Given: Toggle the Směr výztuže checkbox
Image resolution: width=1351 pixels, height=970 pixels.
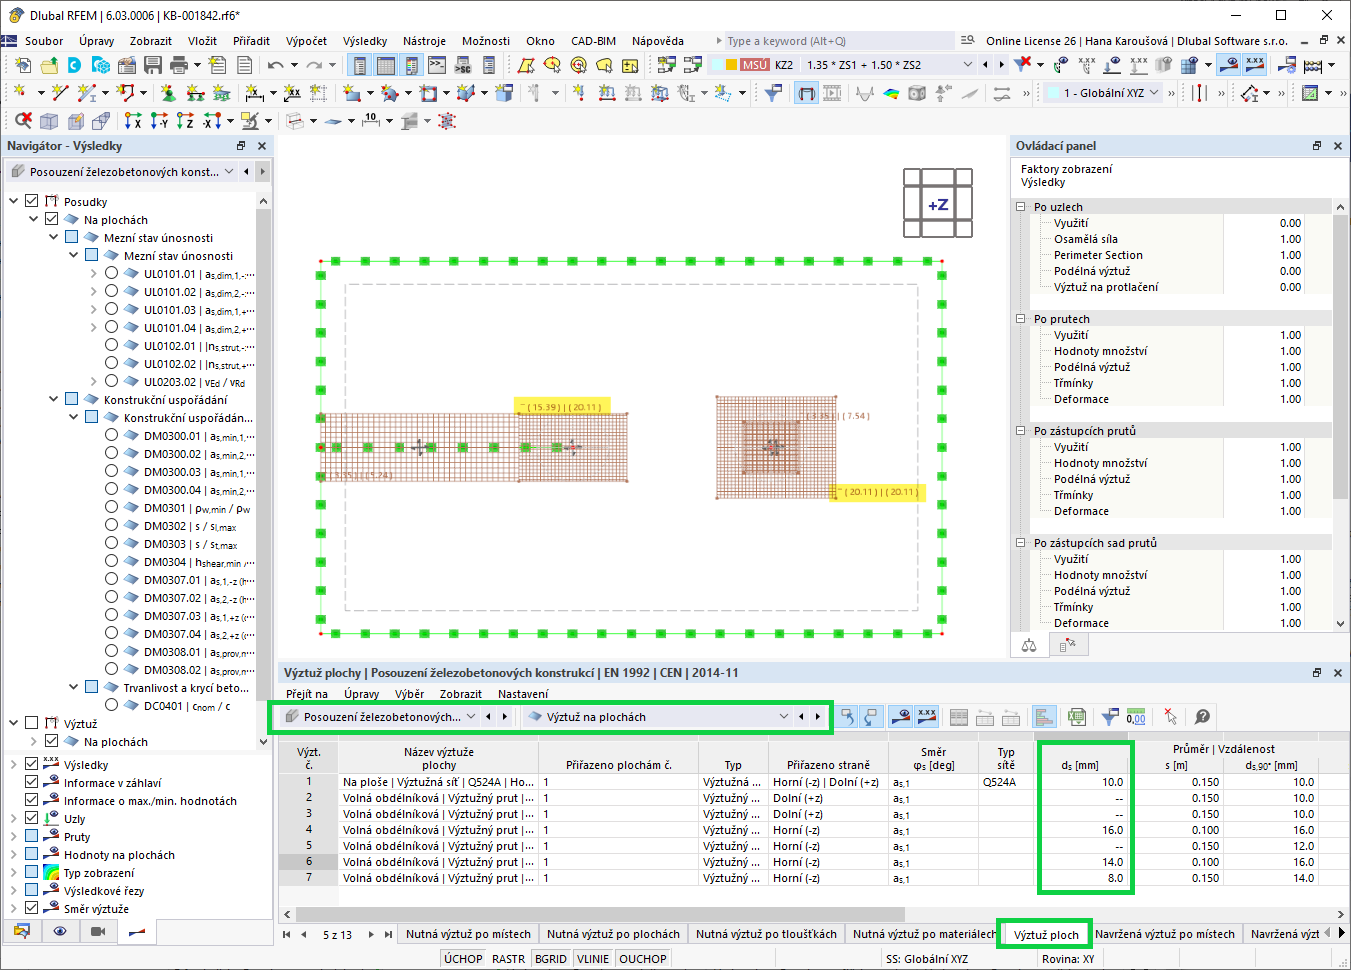Looking at the screenshot, I should [32, 908].
